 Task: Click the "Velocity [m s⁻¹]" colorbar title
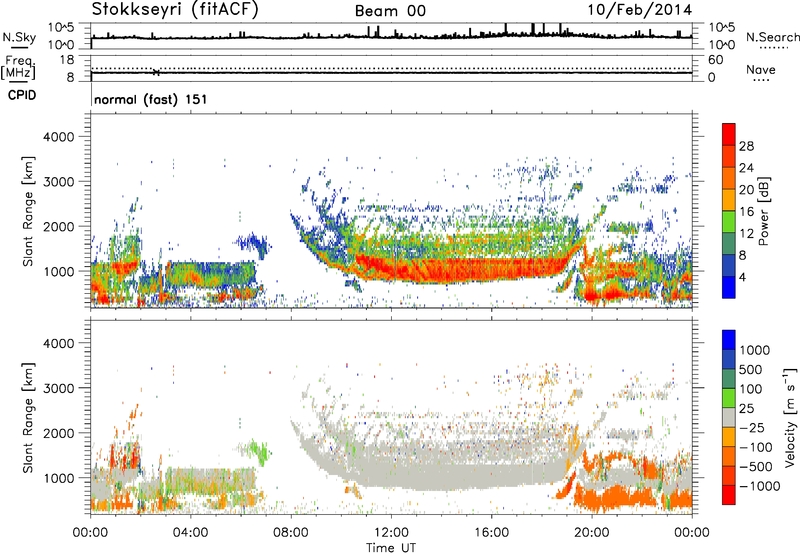[x=790, y=417]
